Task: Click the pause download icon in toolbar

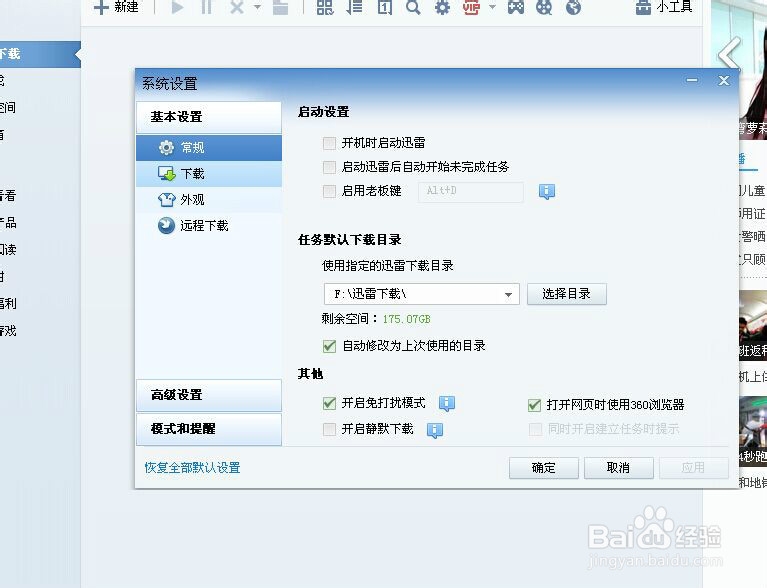Action: coord(207,7)
